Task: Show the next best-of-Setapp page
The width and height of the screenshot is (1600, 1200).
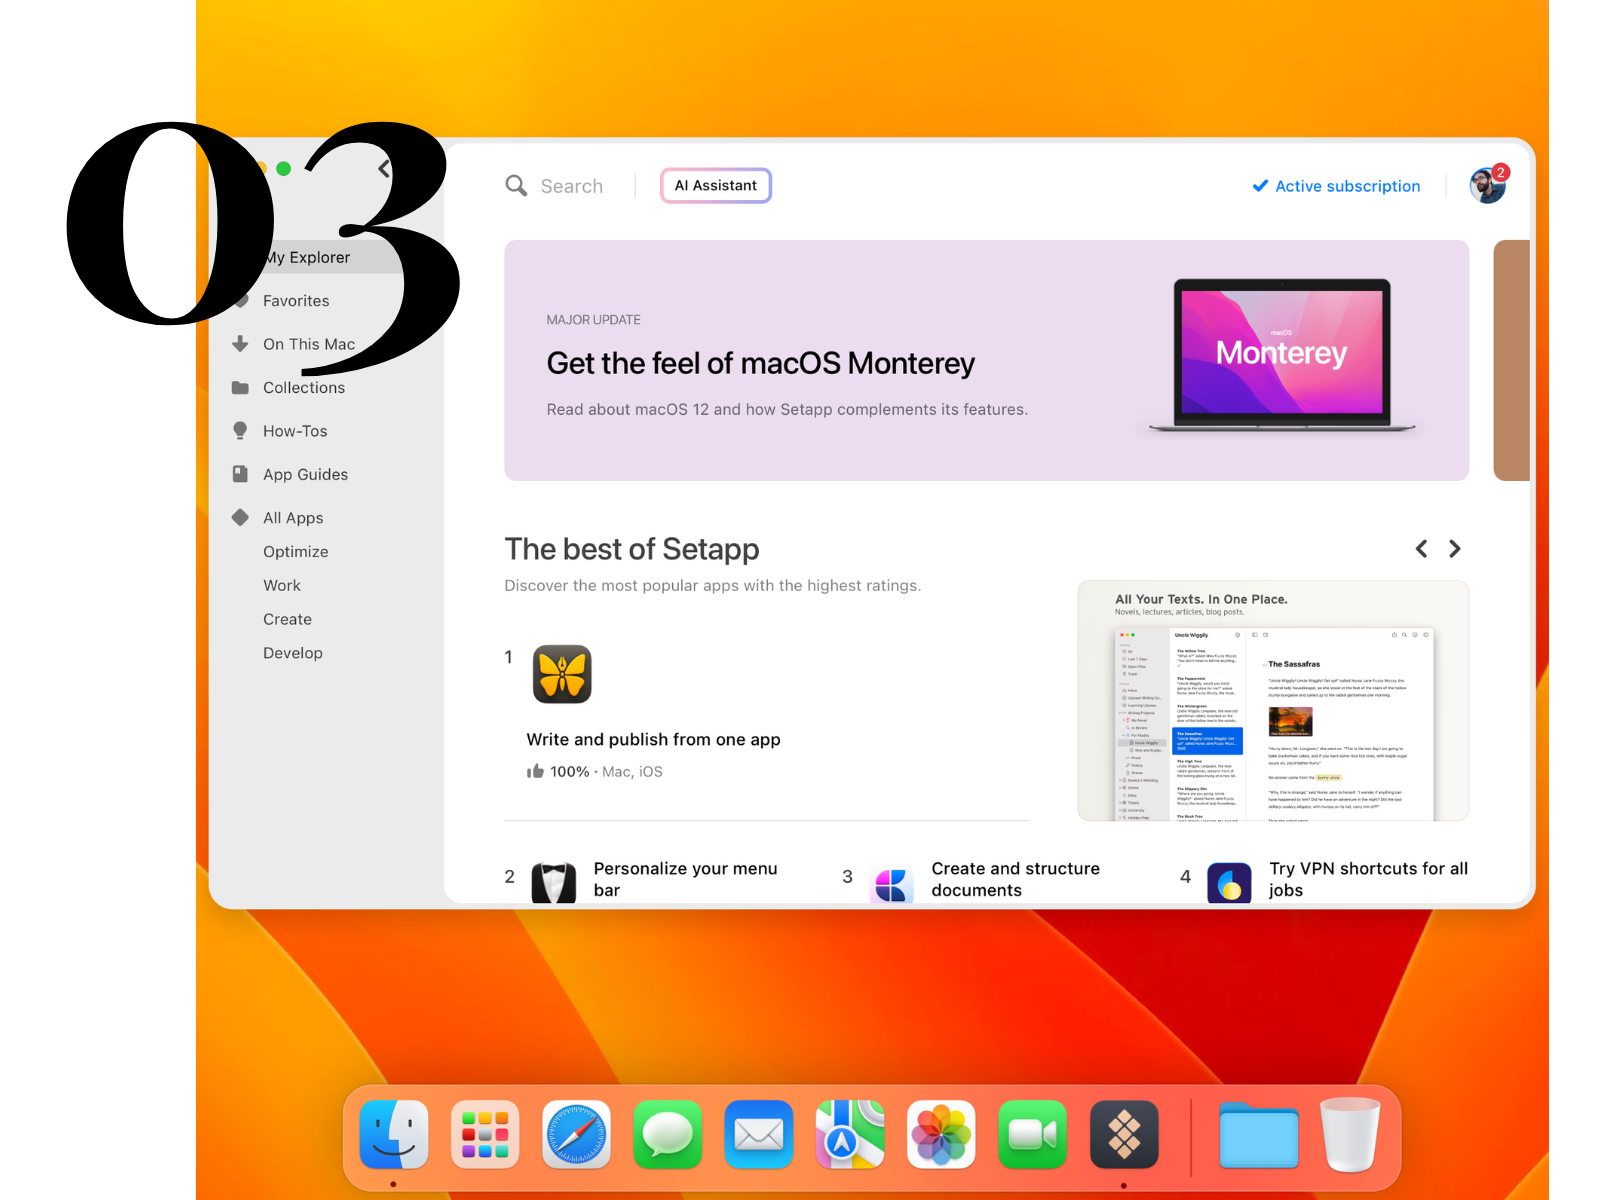Action: point(1454,548)
